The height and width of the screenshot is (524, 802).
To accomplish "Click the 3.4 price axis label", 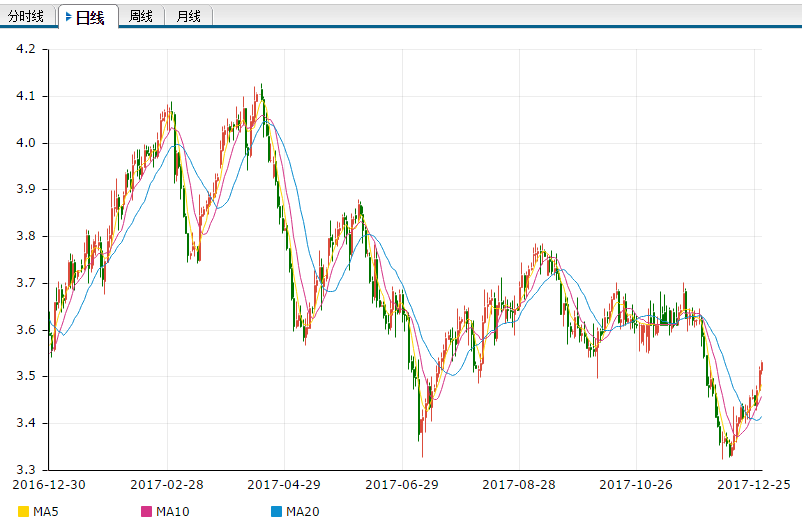I will pos(26,423).
